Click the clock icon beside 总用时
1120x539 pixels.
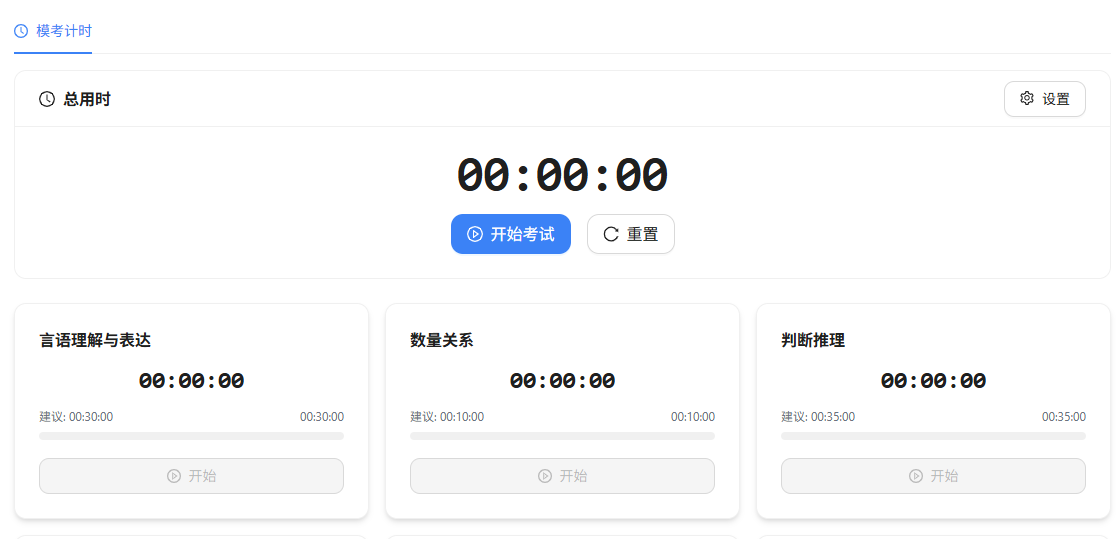click(x=47, y=99)
